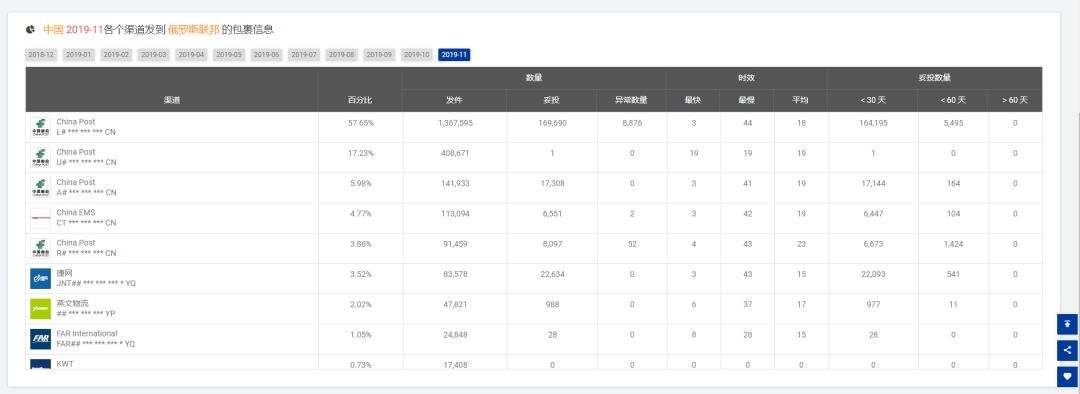Click the 燕文物流 carrier logo
Image resolution: width=1080 pixels, height=394 pixels.
(x=41, y=309)
